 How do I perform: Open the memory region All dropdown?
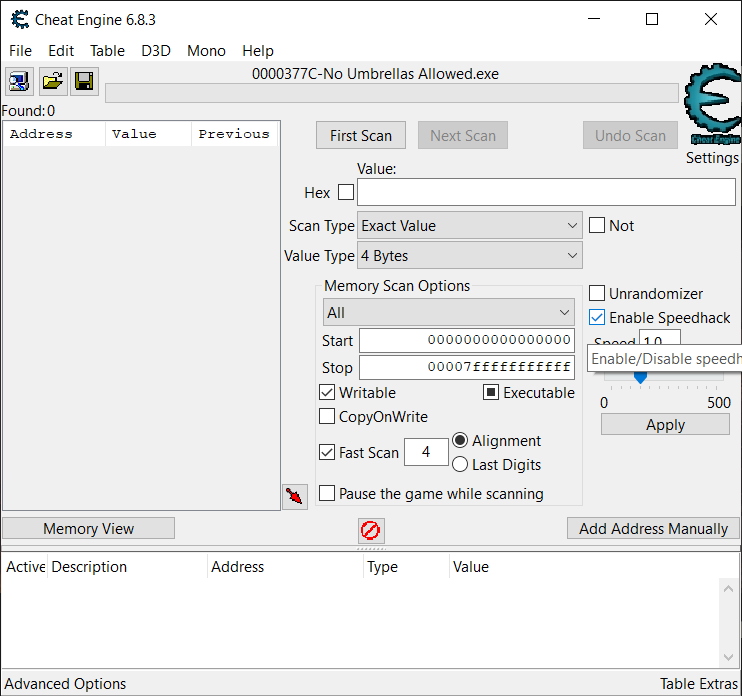pos(449,312)
